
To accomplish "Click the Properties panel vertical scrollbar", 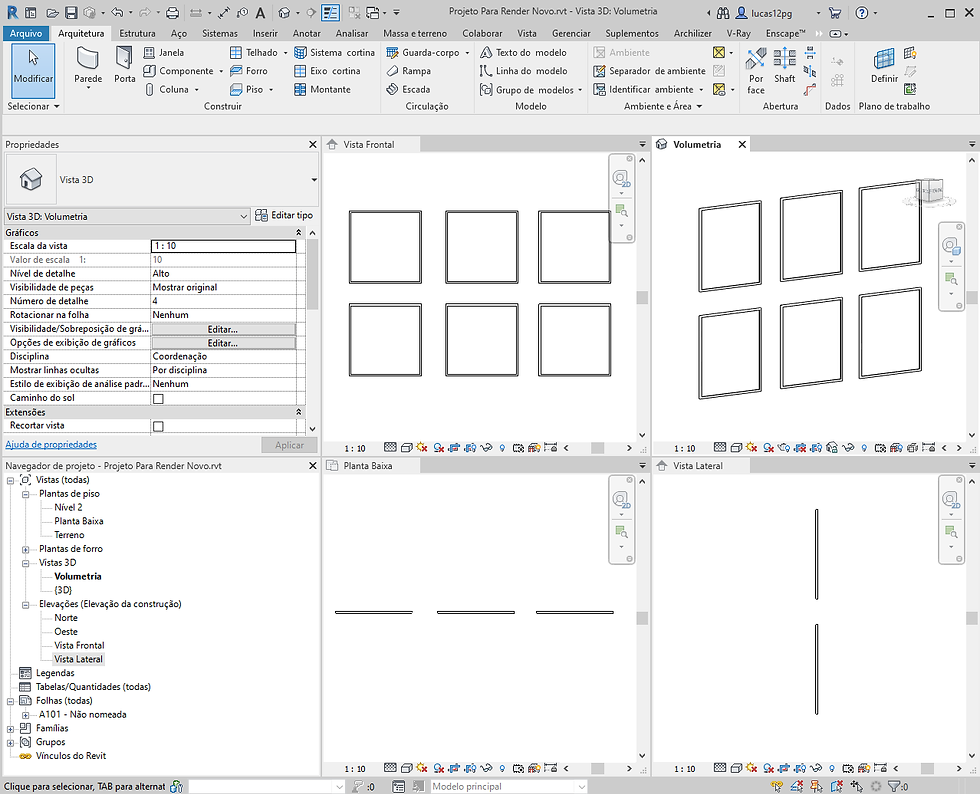I will tap(312, 275).
